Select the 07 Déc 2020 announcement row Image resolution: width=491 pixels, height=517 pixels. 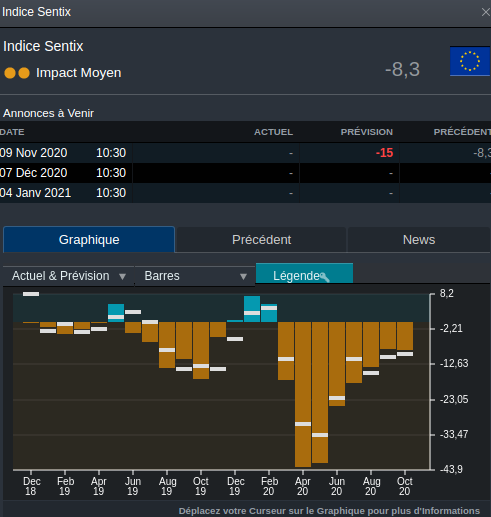click(x=245, y=173)
